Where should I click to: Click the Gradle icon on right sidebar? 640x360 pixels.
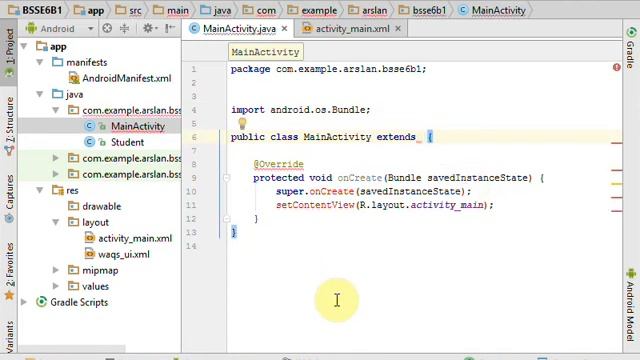click(631, 33)
